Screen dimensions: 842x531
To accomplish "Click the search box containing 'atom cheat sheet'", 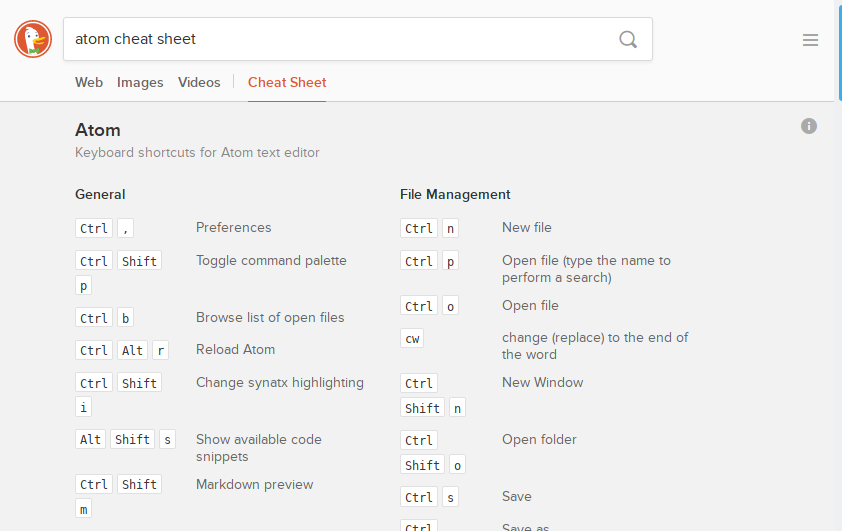I will coord(340,40).
